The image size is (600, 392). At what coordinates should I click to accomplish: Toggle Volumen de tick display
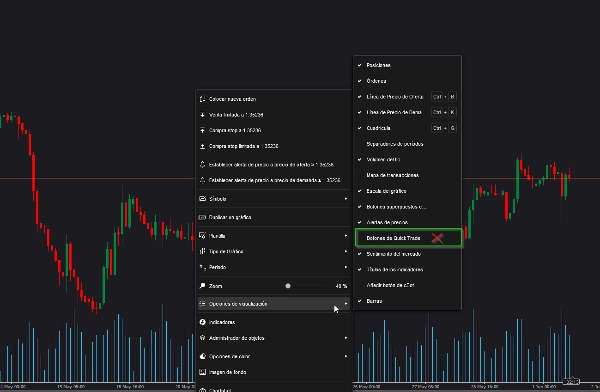pos(408,160)
